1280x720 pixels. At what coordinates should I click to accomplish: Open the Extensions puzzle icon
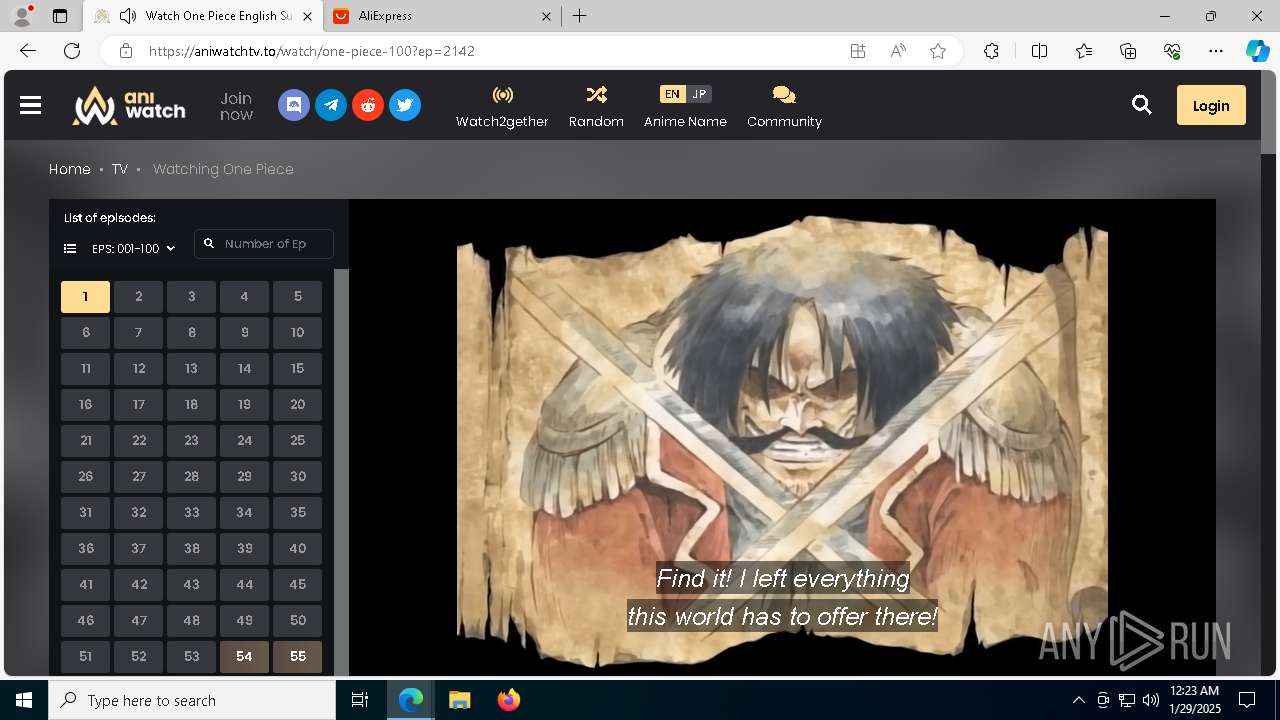click(x=991, y=51)
